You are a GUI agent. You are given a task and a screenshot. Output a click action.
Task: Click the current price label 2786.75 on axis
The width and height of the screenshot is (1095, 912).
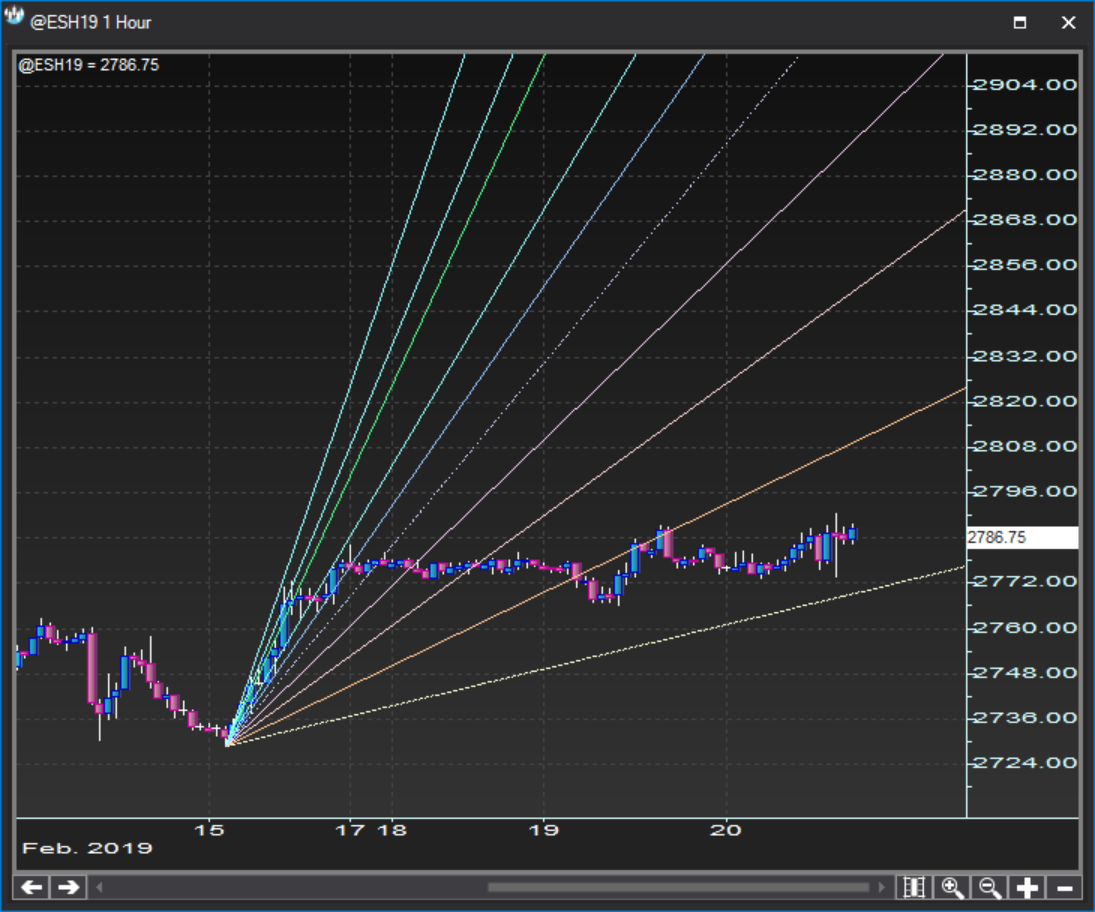pyautogui.click(x=1022, y=537)
